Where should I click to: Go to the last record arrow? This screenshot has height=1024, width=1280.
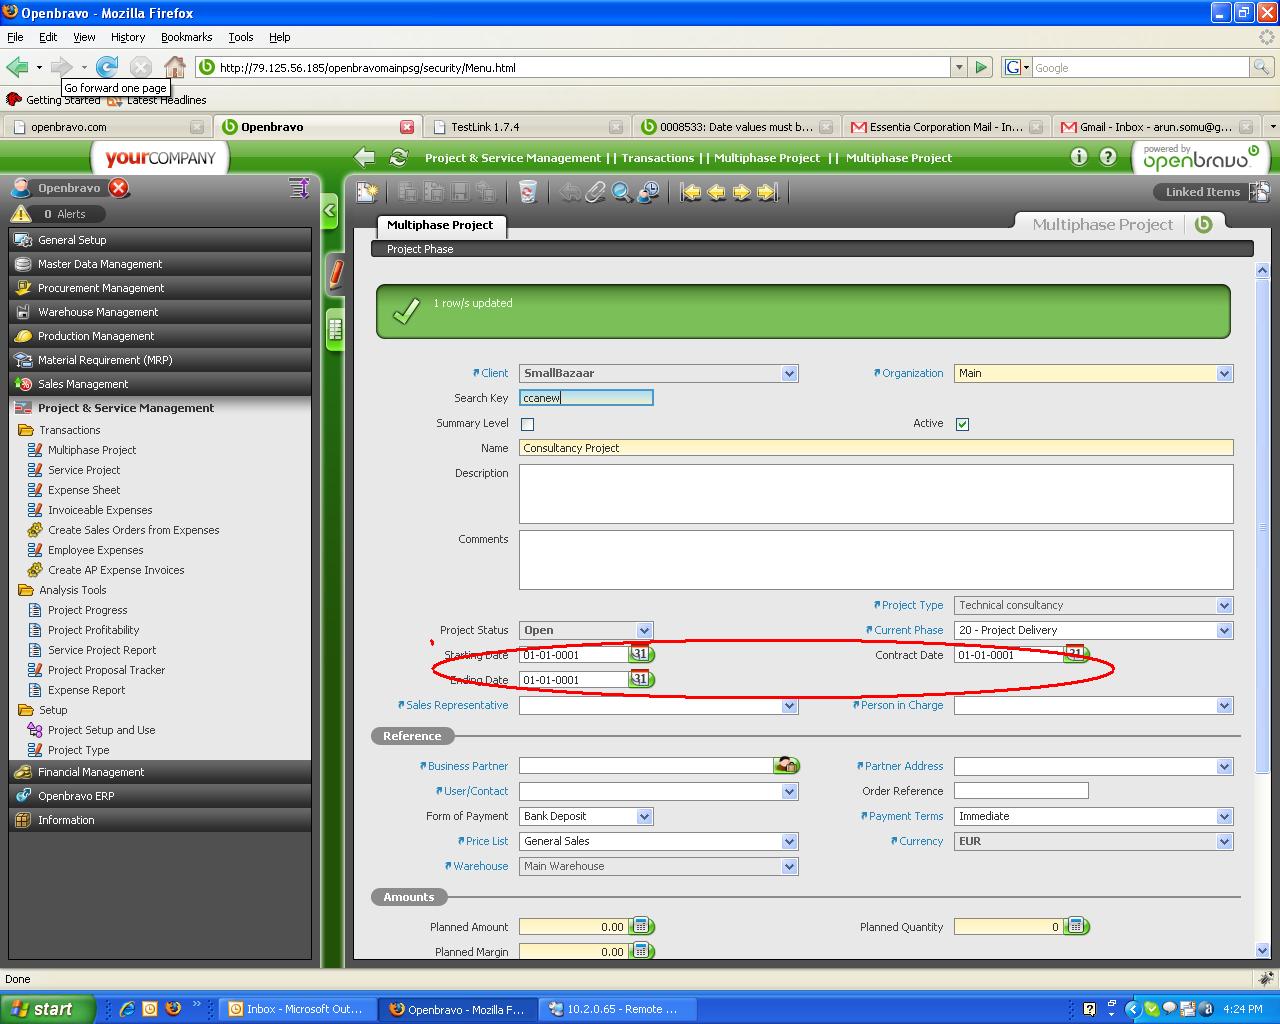click(767, 192)
